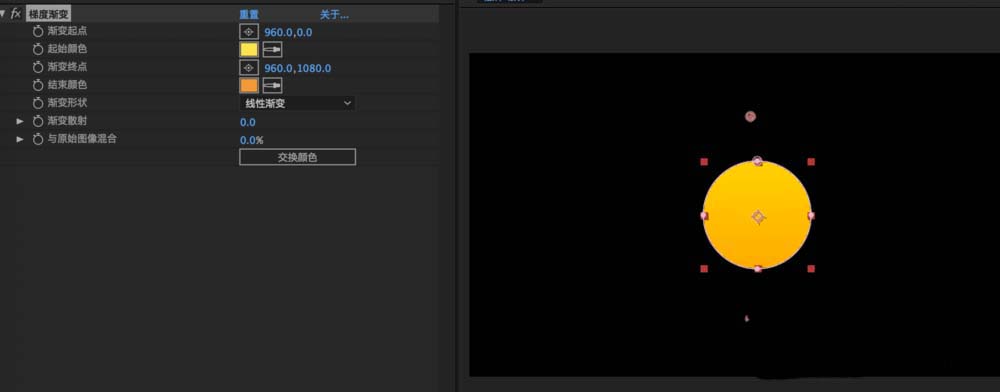Open the 线性渐变 shape dropdown
1000x392 pixels.
pos(297,103)
